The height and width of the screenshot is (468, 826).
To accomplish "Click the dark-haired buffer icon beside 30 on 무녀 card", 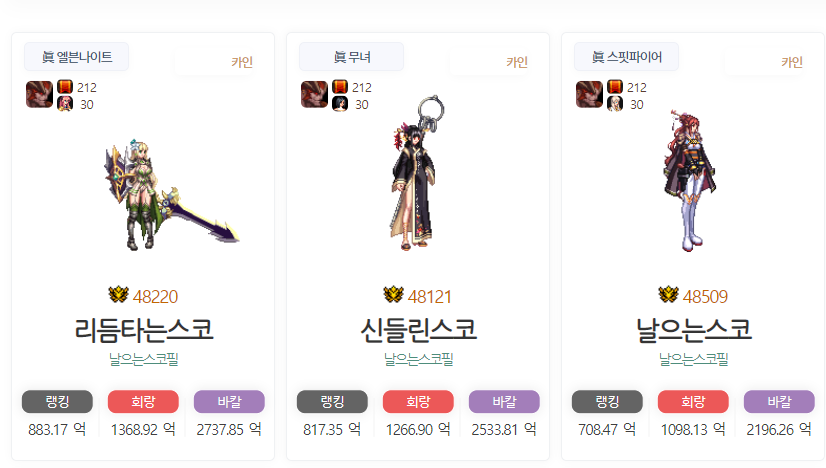I will pos(340,104).
